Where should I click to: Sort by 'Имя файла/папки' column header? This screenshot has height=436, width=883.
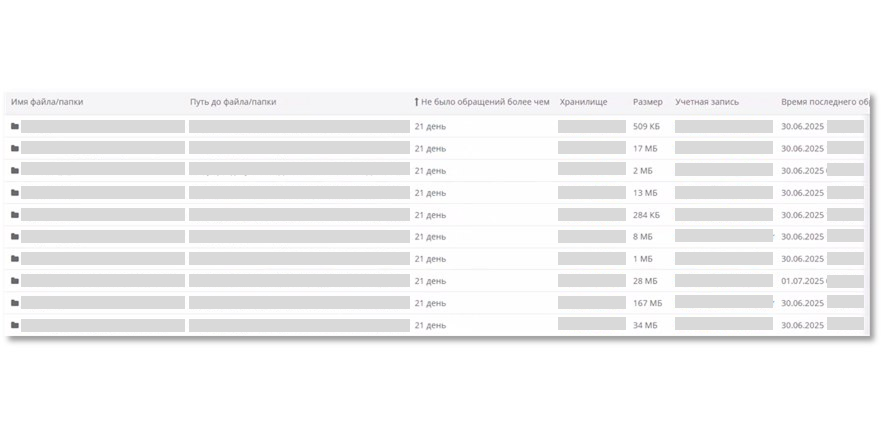[x=47, y=102]
